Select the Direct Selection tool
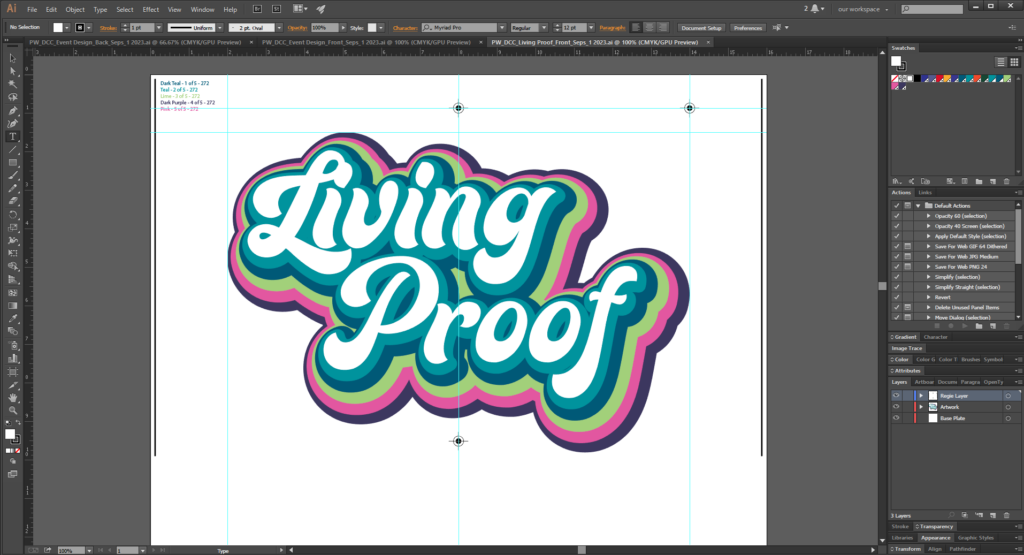Image resolution: width=1024 pixels, height=555 pixels. pos(12,71)
